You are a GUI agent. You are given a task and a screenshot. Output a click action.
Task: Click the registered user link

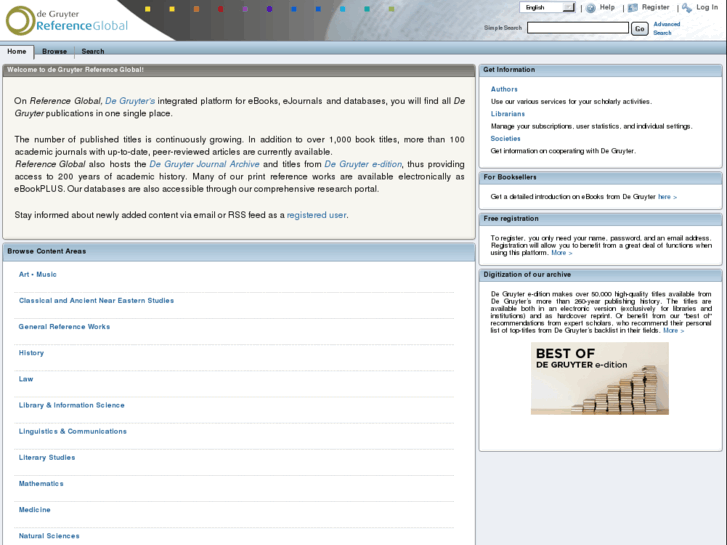click(x=316, y=215)
